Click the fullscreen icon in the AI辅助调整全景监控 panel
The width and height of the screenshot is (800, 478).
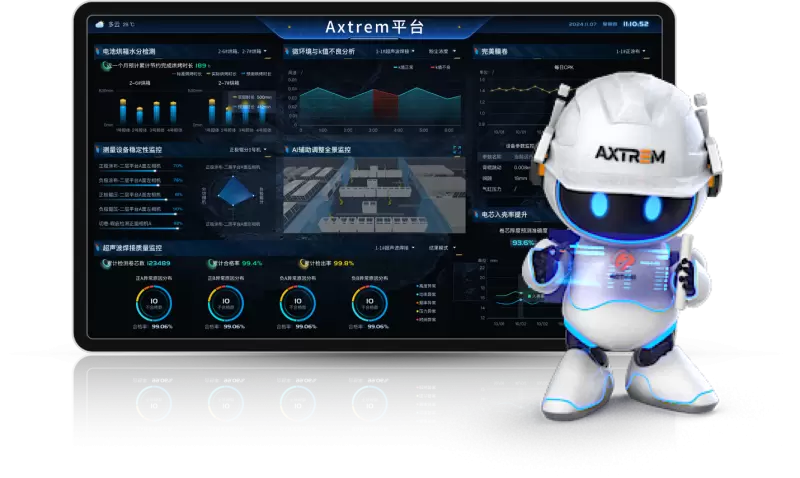[x=457, y=150]
